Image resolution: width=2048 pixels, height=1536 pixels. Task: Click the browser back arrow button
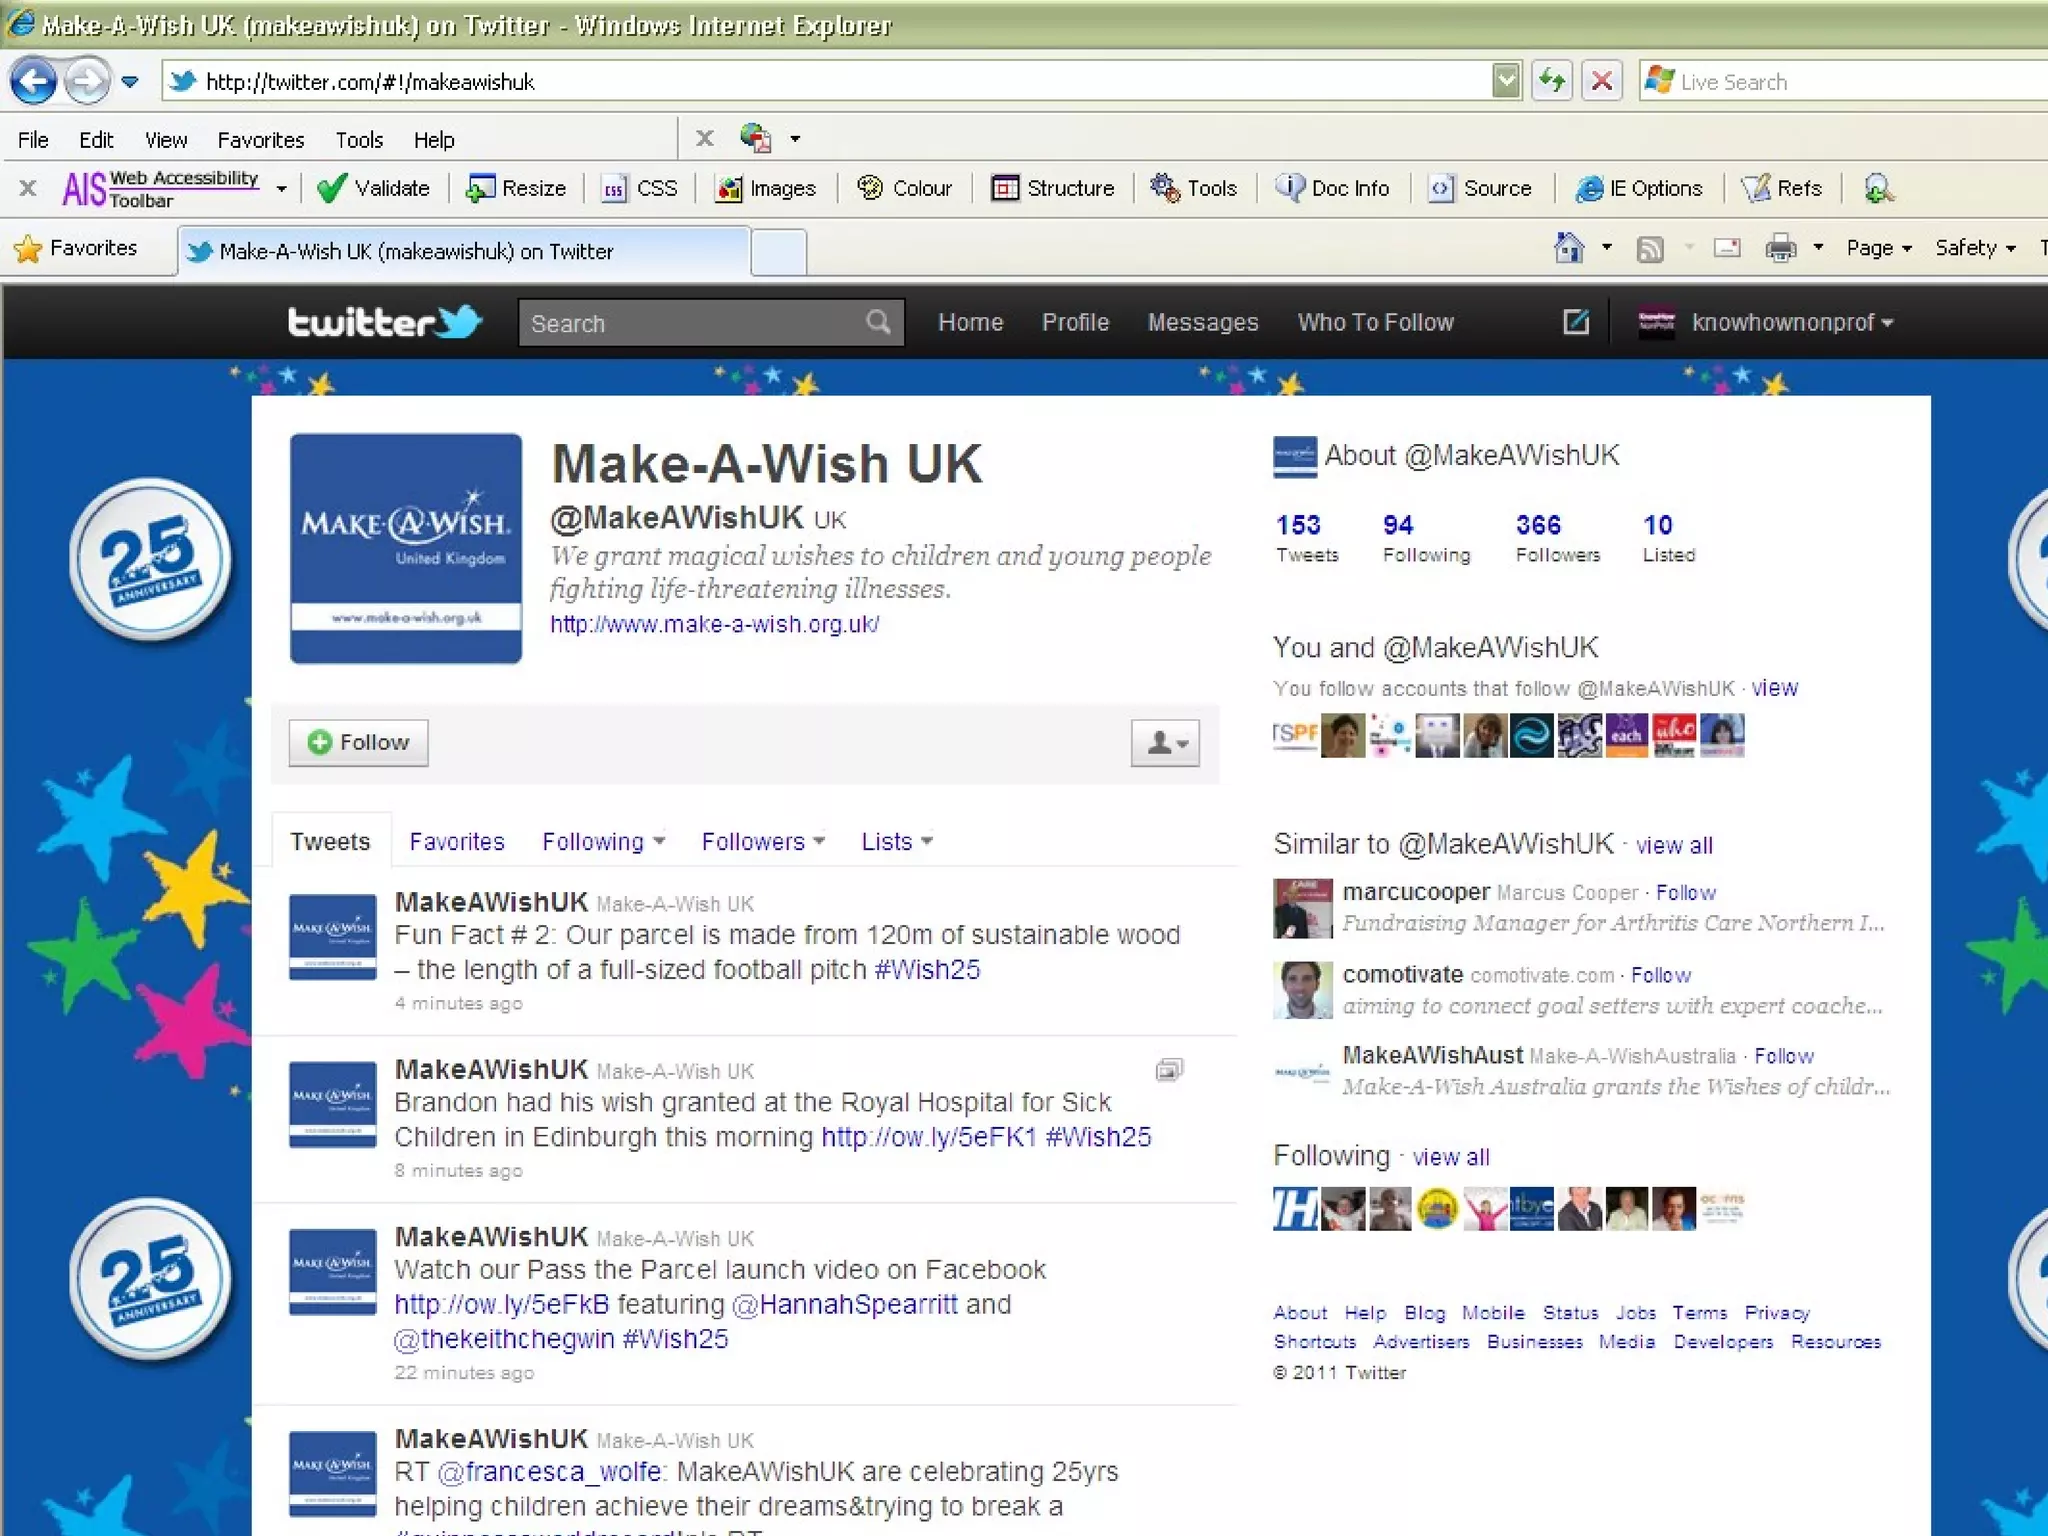click(33, 81)
